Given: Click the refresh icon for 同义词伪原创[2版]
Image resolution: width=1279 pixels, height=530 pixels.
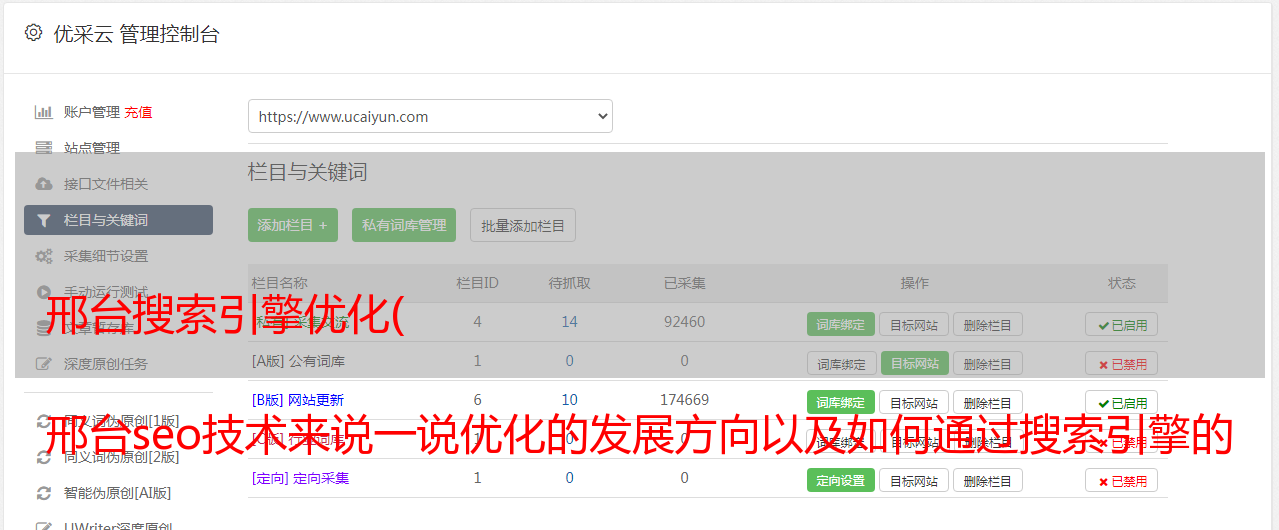Looking at the screenshot, I should (x=43, y=457).
